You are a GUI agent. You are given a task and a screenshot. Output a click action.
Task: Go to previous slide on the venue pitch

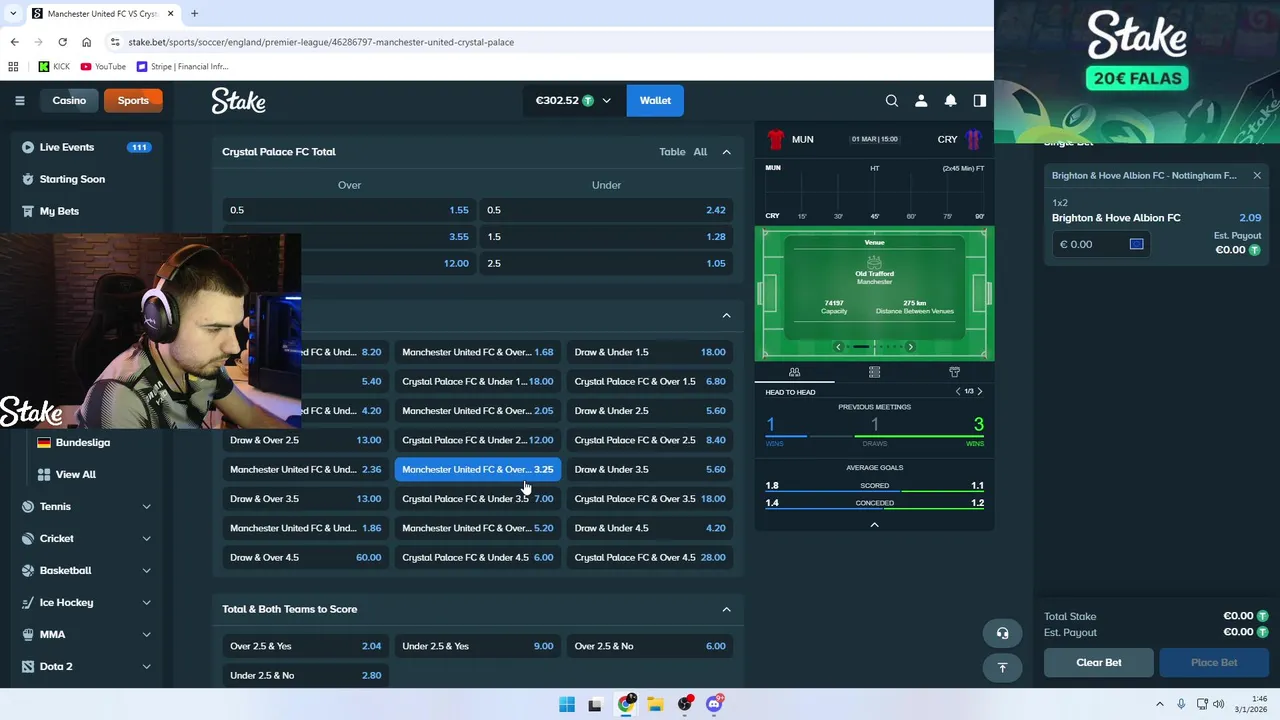point(838,346)
